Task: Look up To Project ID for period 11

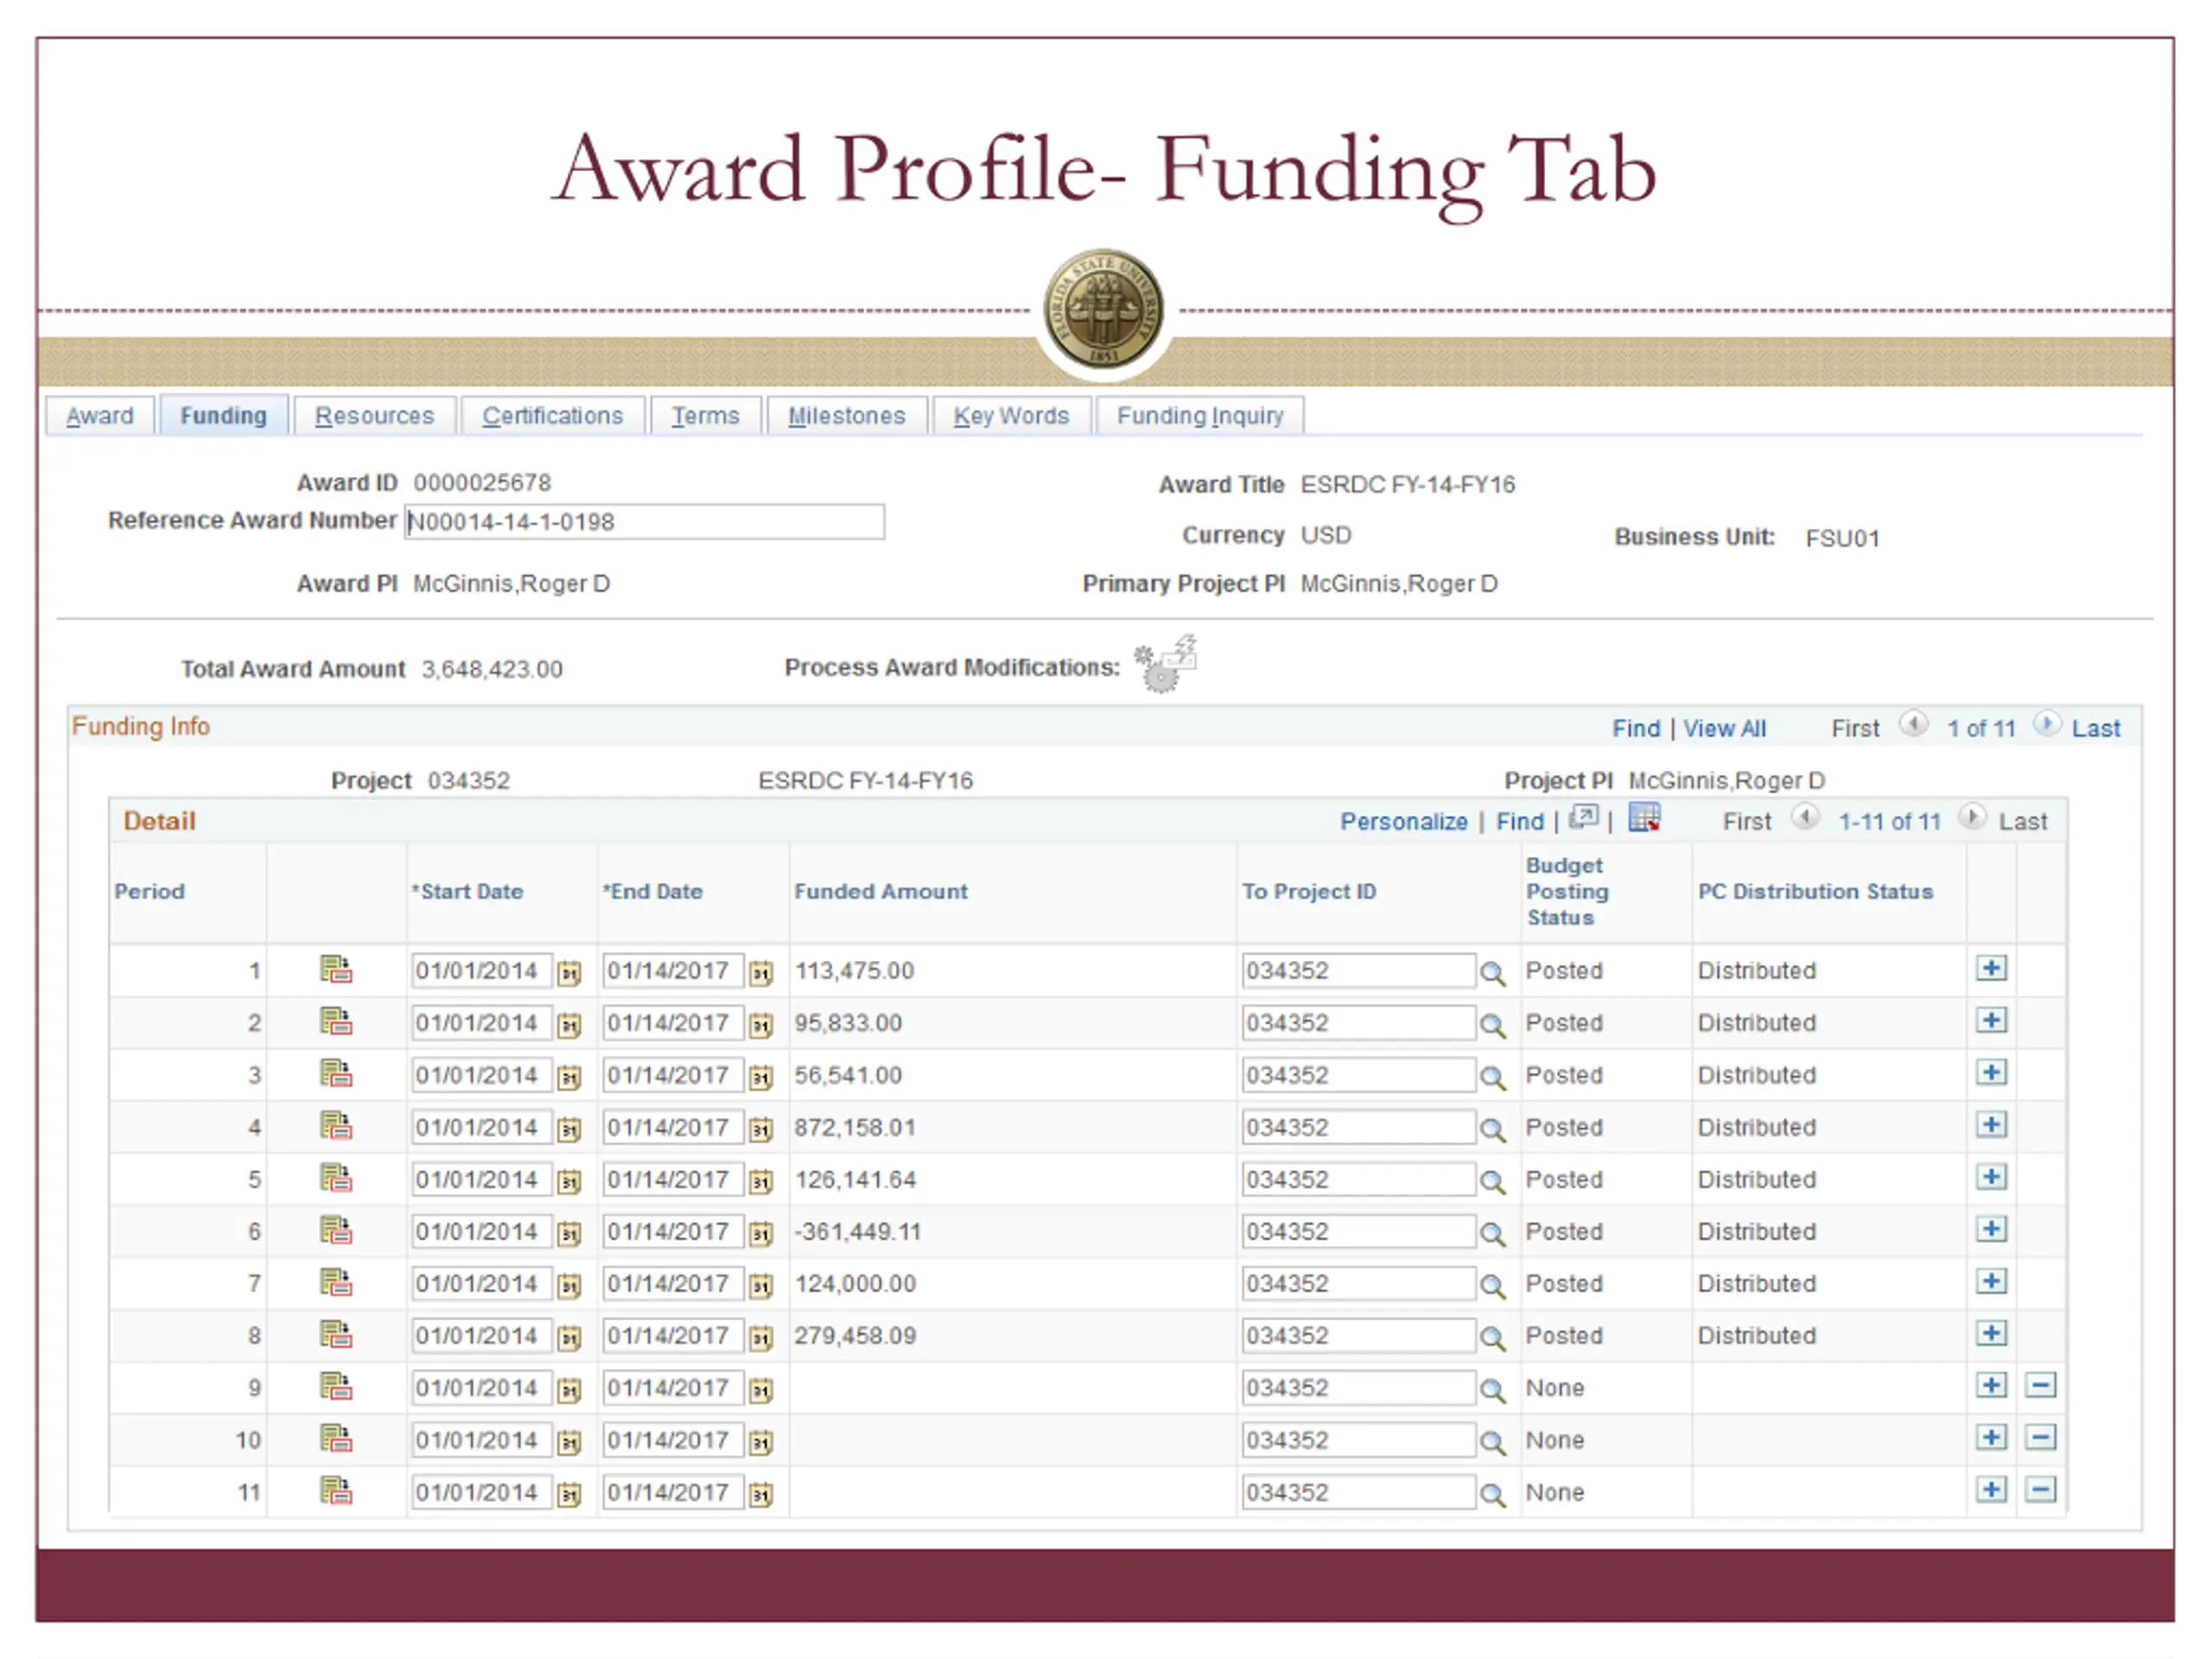Action: 1492,1495
